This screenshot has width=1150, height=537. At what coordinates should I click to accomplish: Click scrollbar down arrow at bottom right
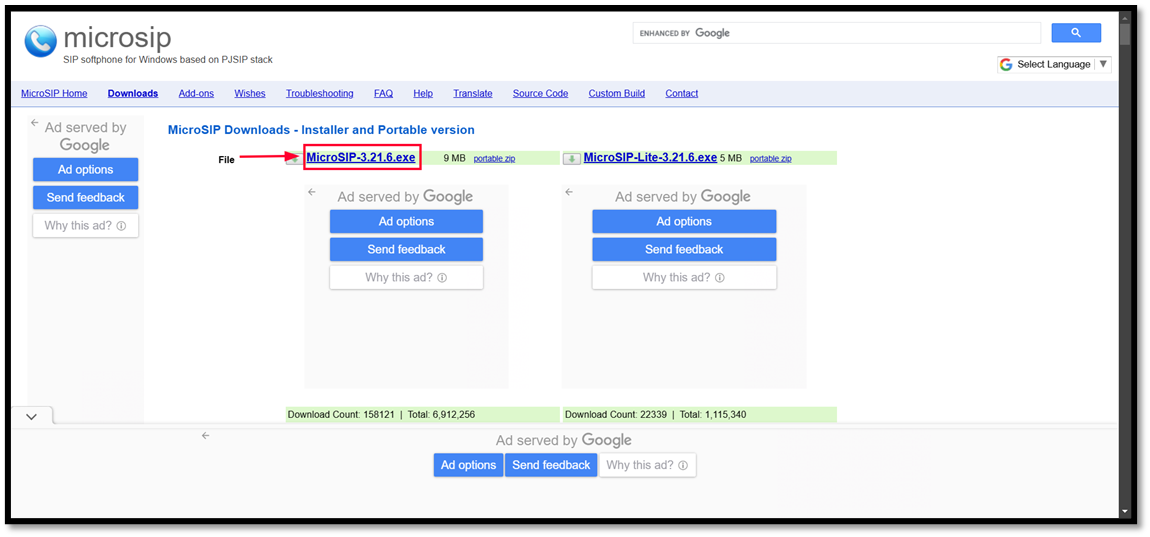[x=1124, y=510]
